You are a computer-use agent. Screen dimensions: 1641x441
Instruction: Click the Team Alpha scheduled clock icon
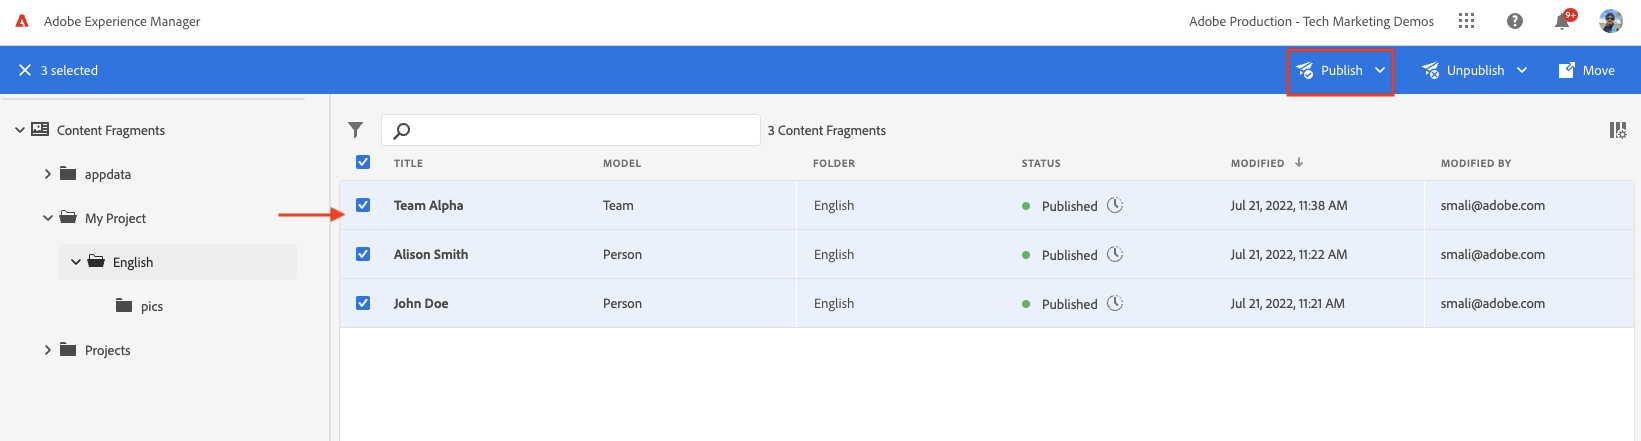[1115, 205]
